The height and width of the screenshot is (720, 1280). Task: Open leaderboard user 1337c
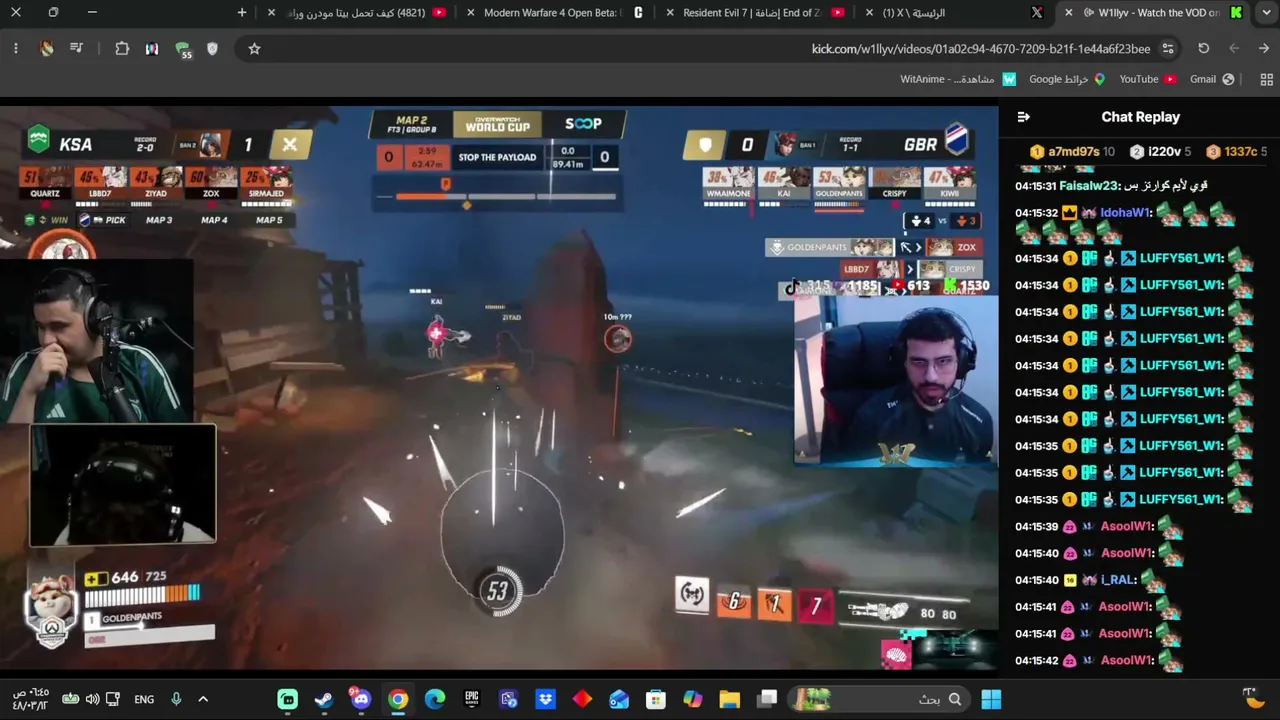[1237, 152]
